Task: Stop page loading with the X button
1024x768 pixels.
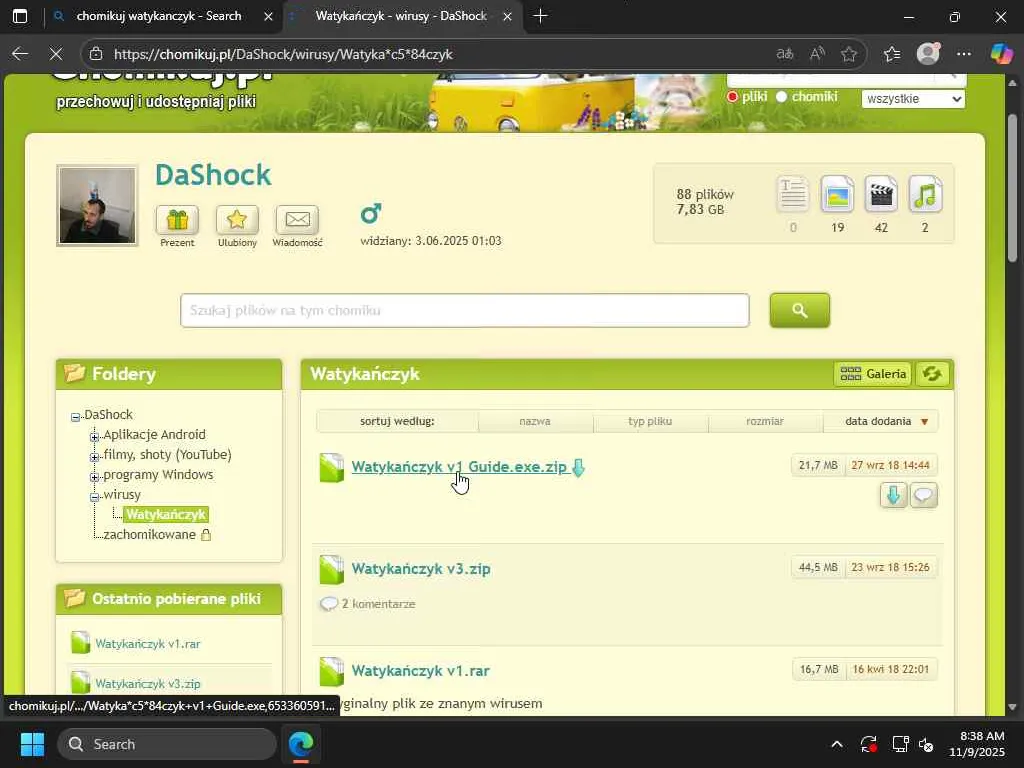Action: (56, 54)
